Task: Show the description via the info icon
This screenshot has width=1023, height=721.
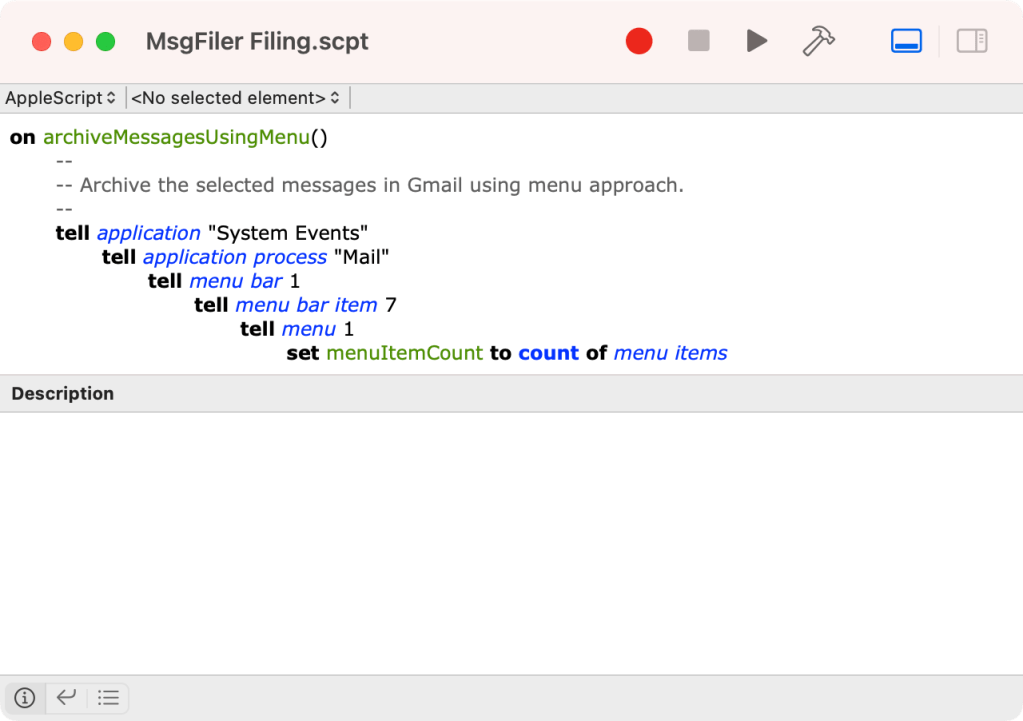Action: 25,698
